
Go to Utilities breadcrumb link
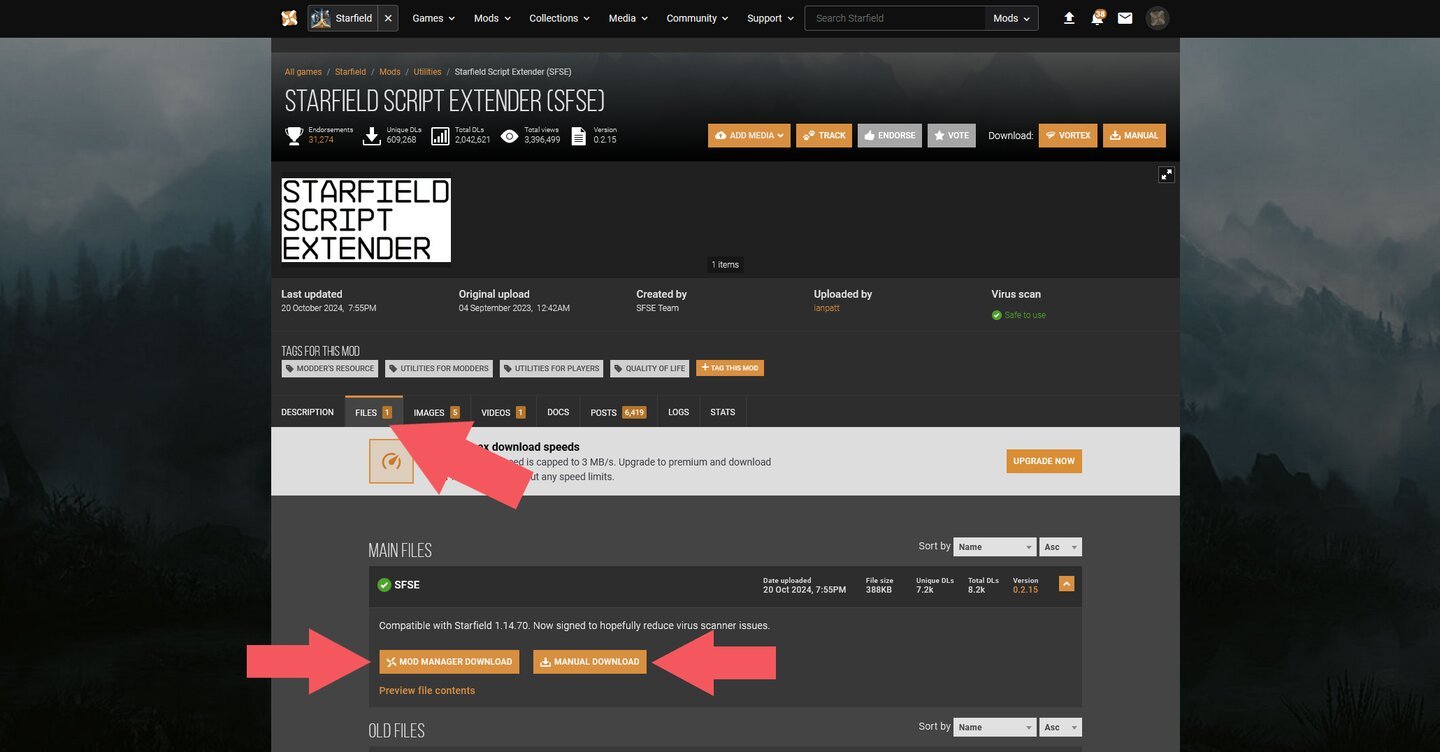427,72
